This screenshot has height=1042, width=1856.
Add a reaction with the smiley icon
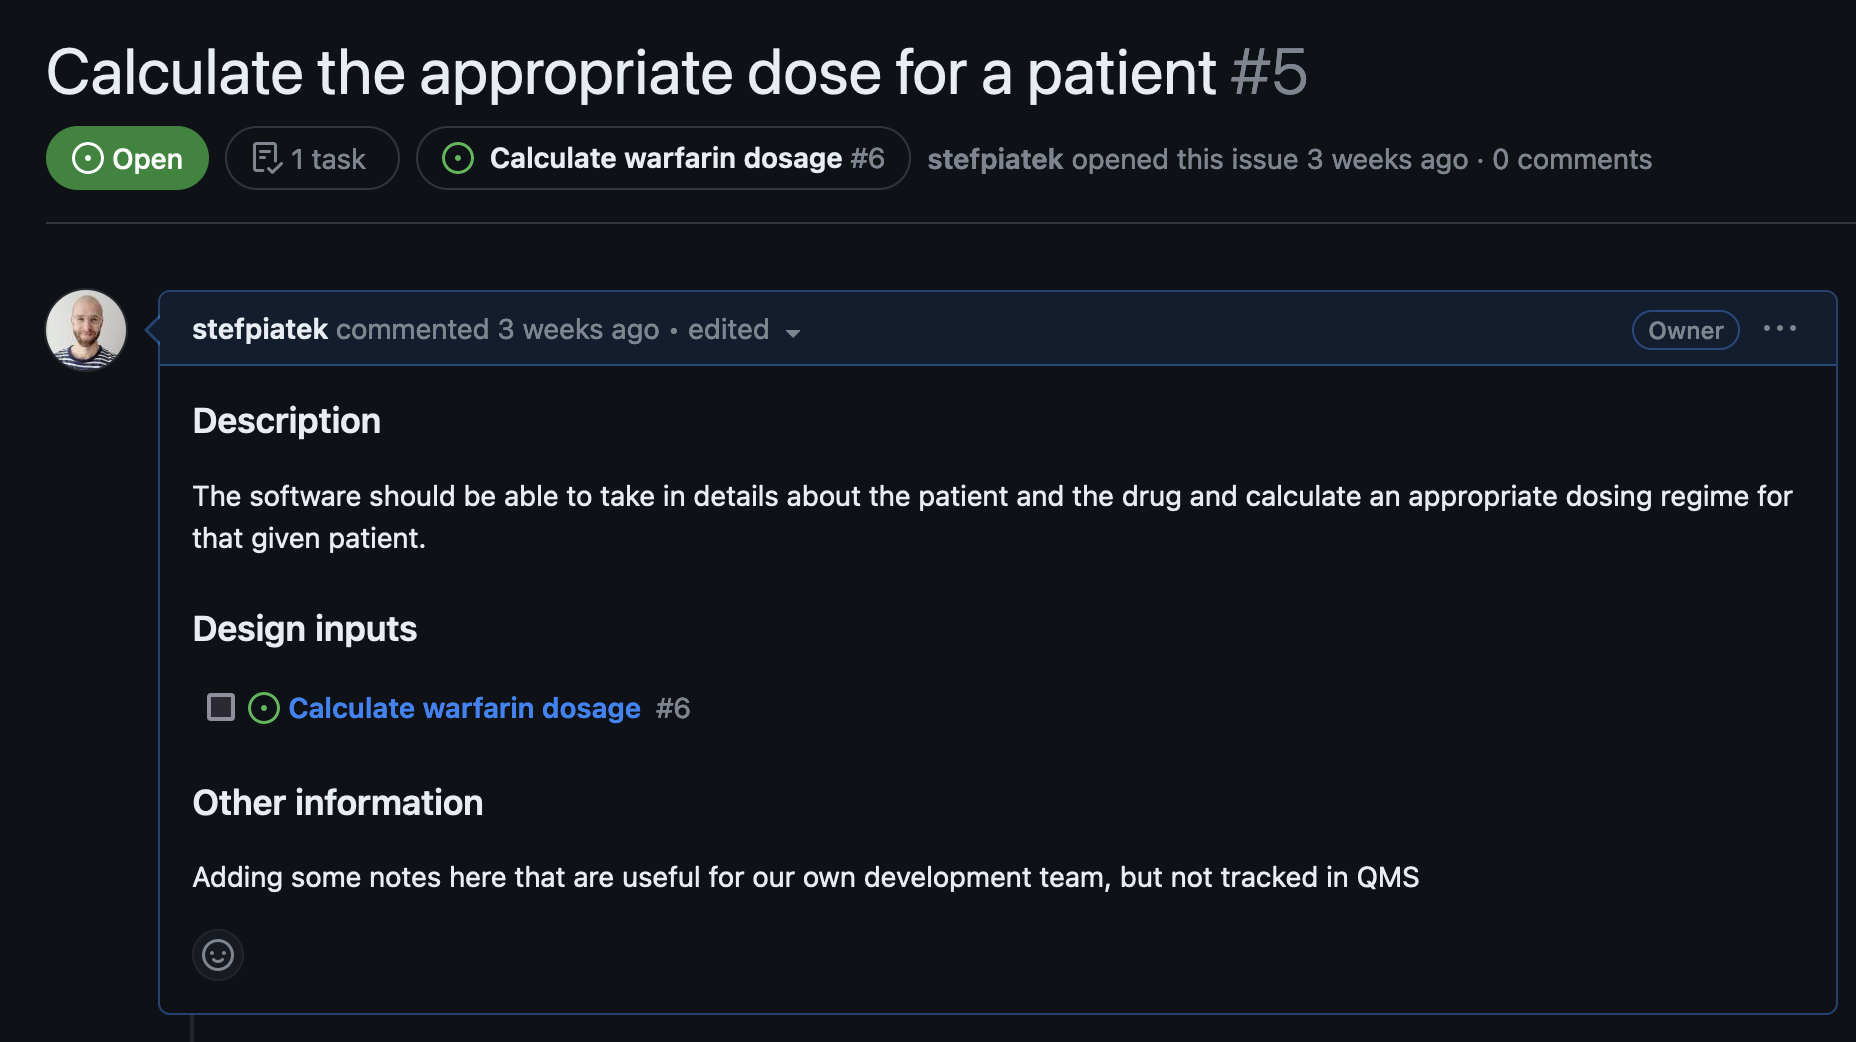click(x=218, y=955)
